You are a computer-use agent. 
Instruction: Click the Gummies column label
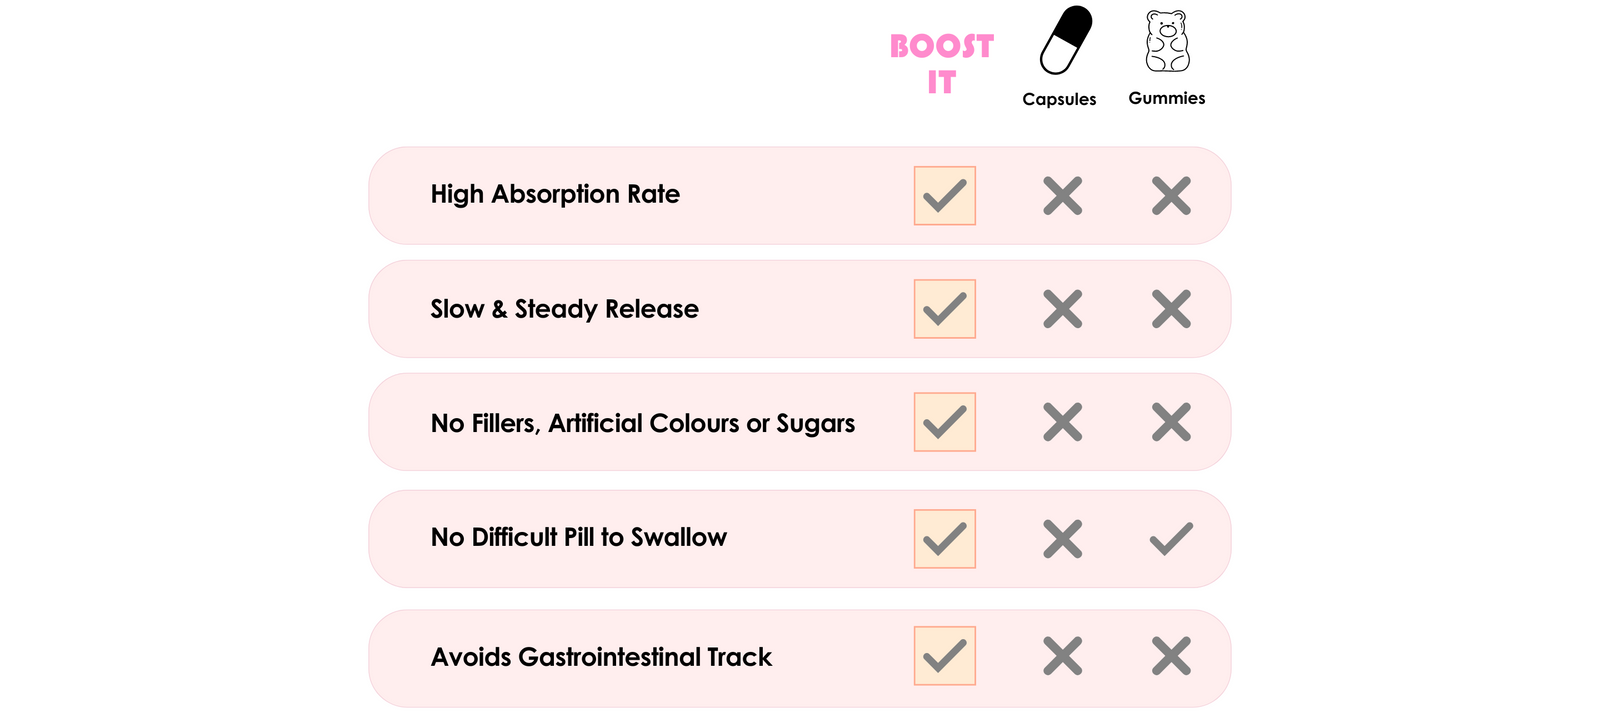[x=1167, y=98]
